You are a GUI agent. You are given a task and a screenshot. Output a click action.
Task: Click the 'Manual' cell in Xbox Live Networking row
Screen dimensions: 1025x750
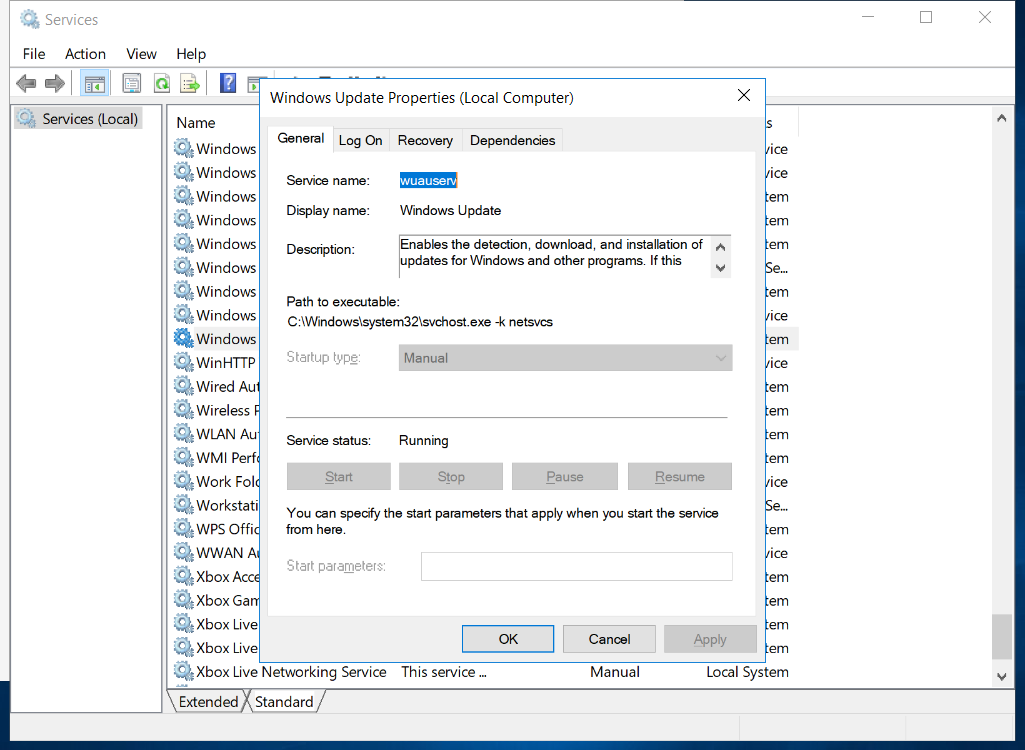[614, 672]
